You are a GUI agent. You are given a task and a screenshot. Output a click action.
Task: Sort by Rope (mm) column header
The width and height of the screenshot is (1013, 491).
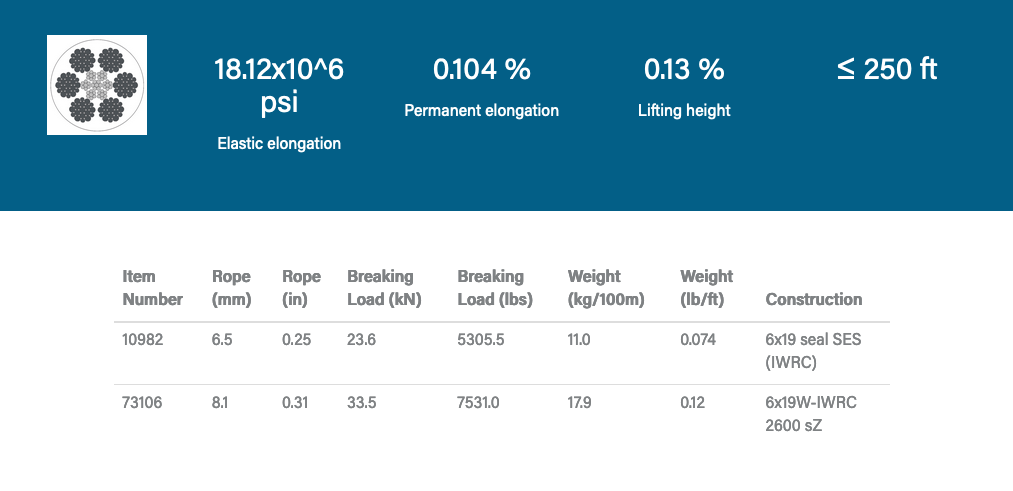tap(231, 288)
